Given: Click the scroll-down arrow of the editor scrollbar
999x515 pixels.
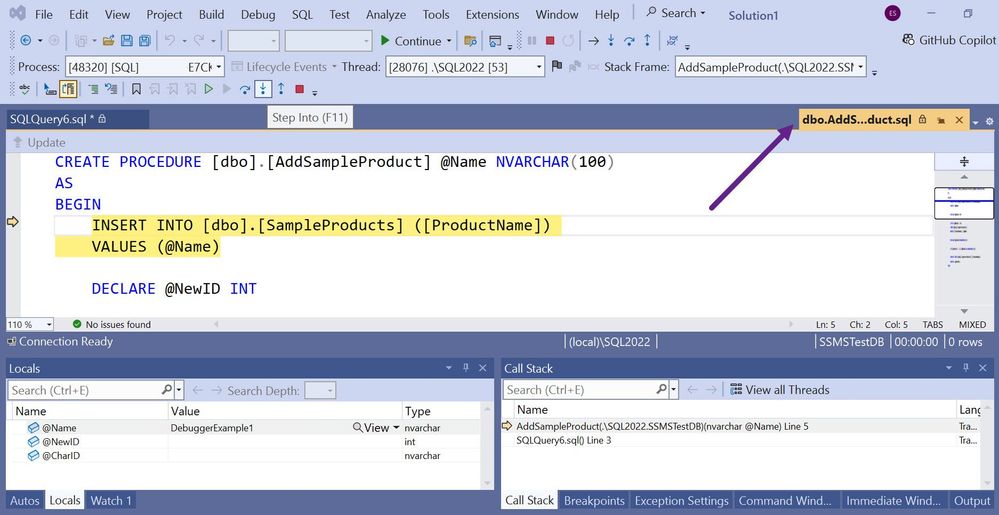Looking at the screenshot, I should click(x=964, y=311).
